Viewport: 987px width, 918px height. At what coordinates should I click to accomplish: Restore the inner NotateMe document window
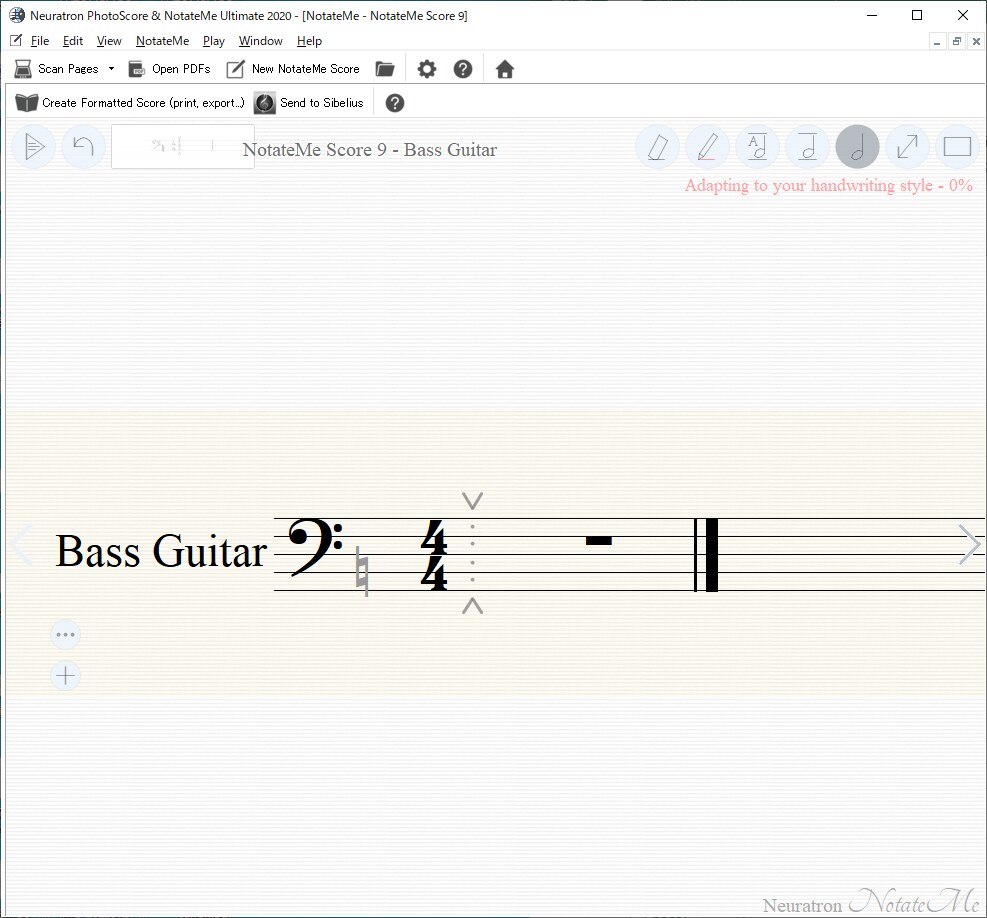pos(957,42)
